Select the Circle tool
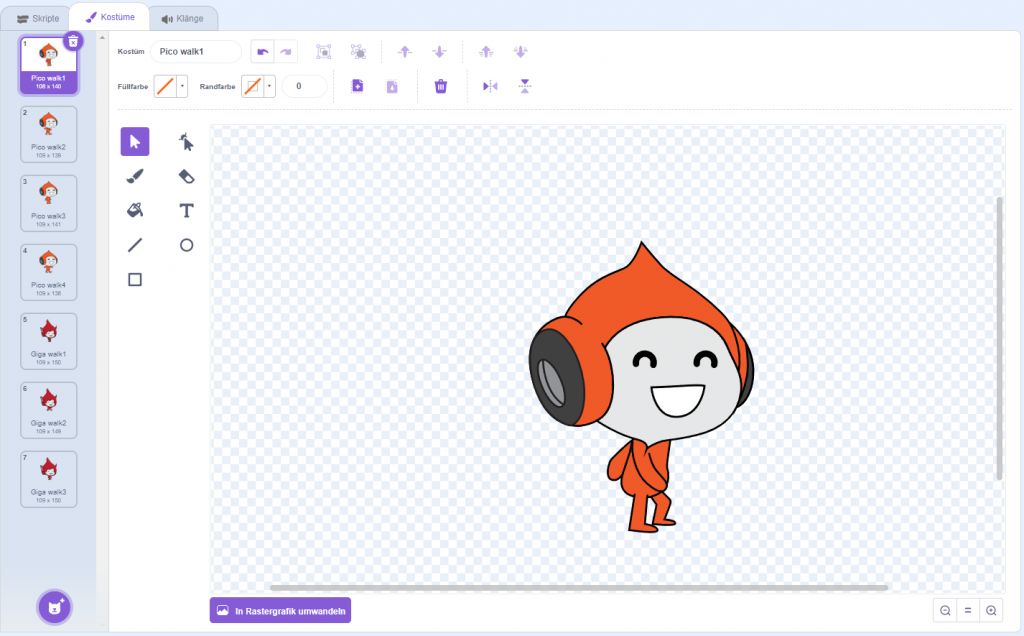 pyautogui.click(x=186, y=245)
